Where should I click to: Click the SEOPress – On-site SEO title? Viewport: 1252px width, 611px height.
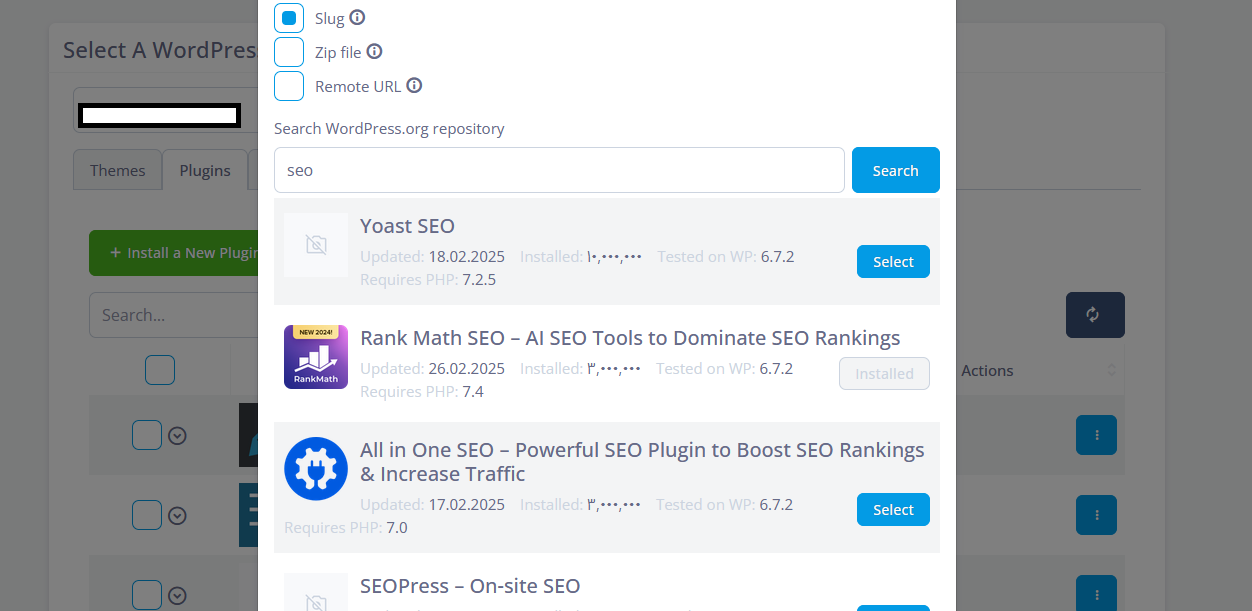[470, 586]
